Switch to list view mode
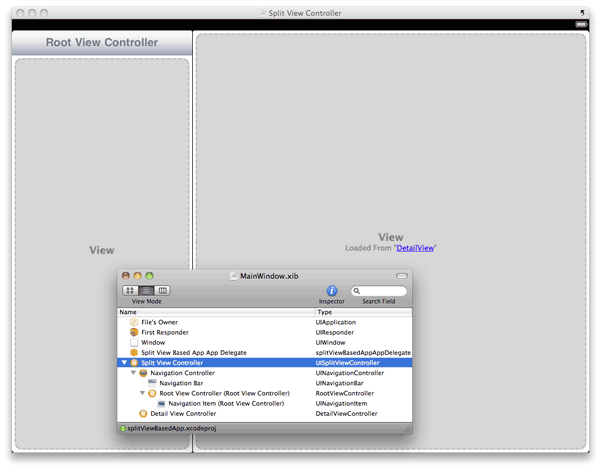 point(146,290)
